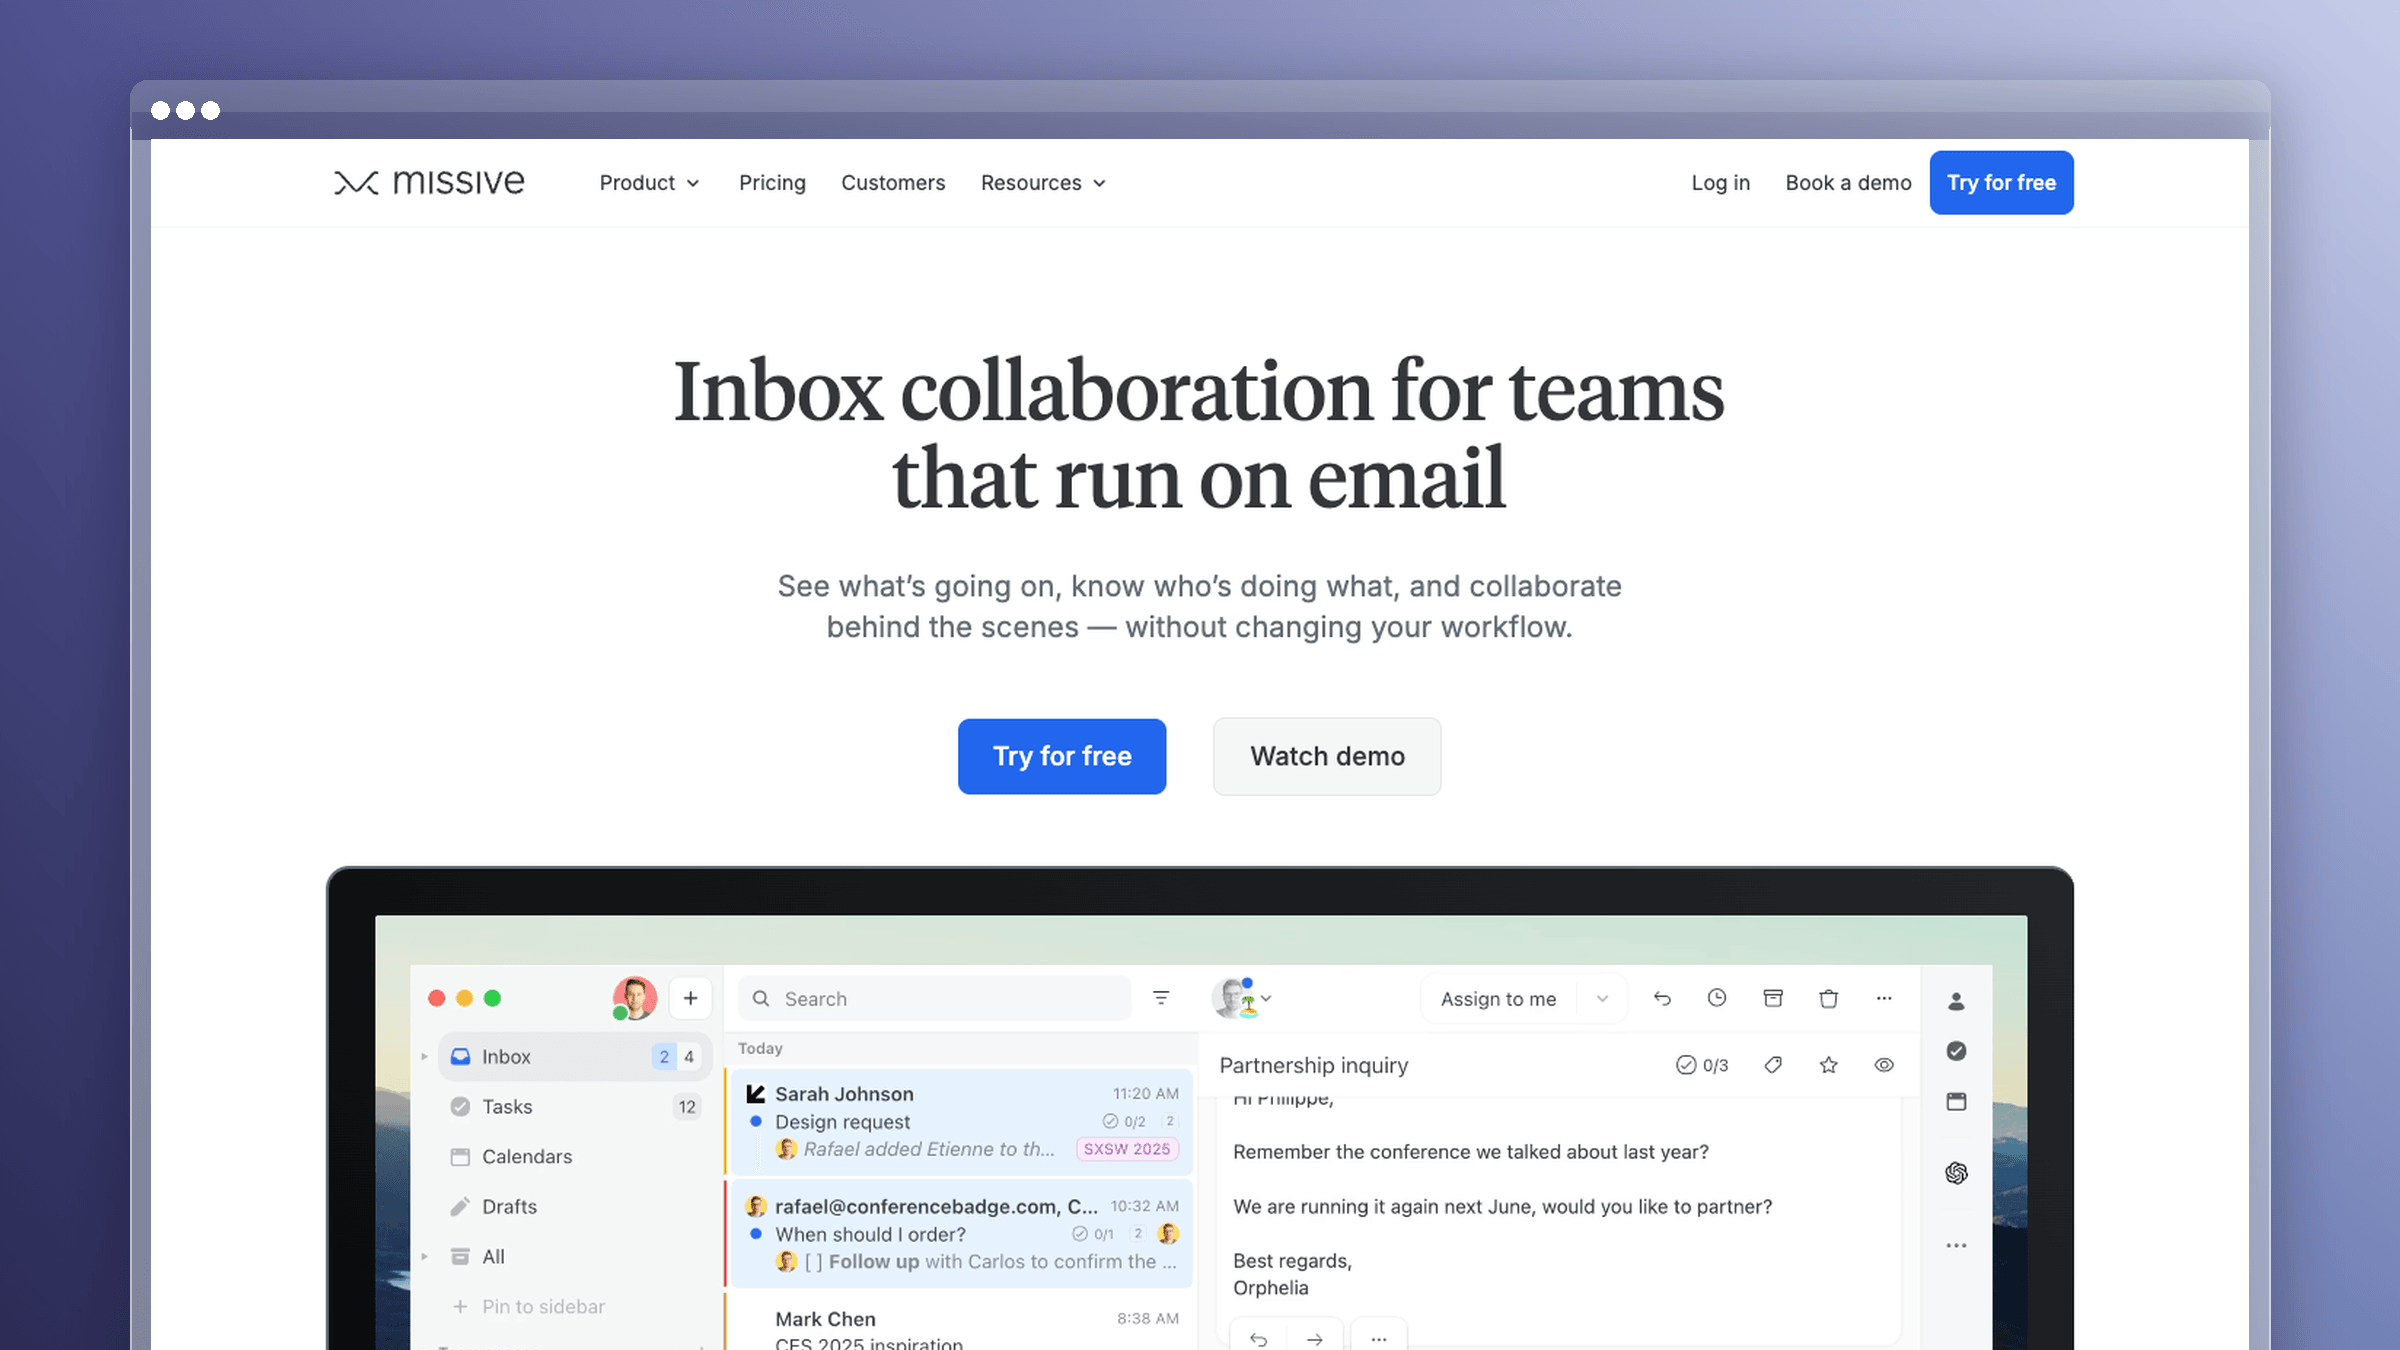
Task: Click Try for free in the navigation bar
Action: [2001, 183]
